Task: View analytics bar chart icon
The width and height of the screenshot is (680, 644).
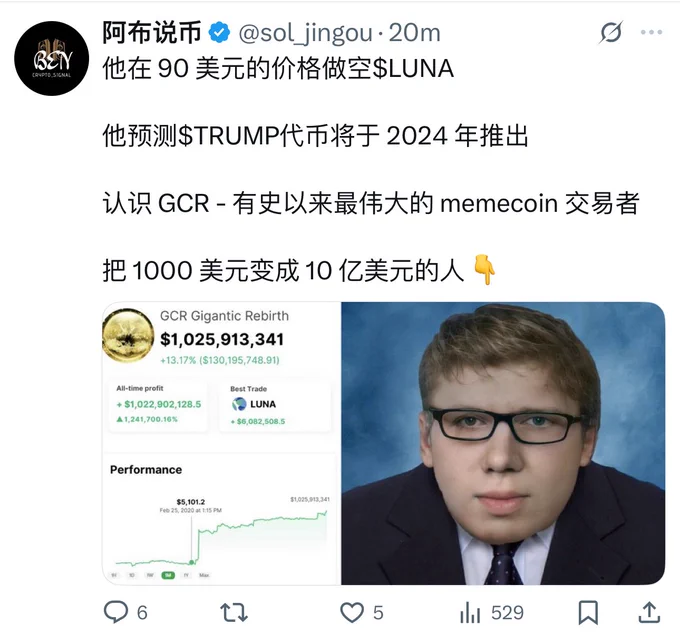Action: [x=470, y=613]
